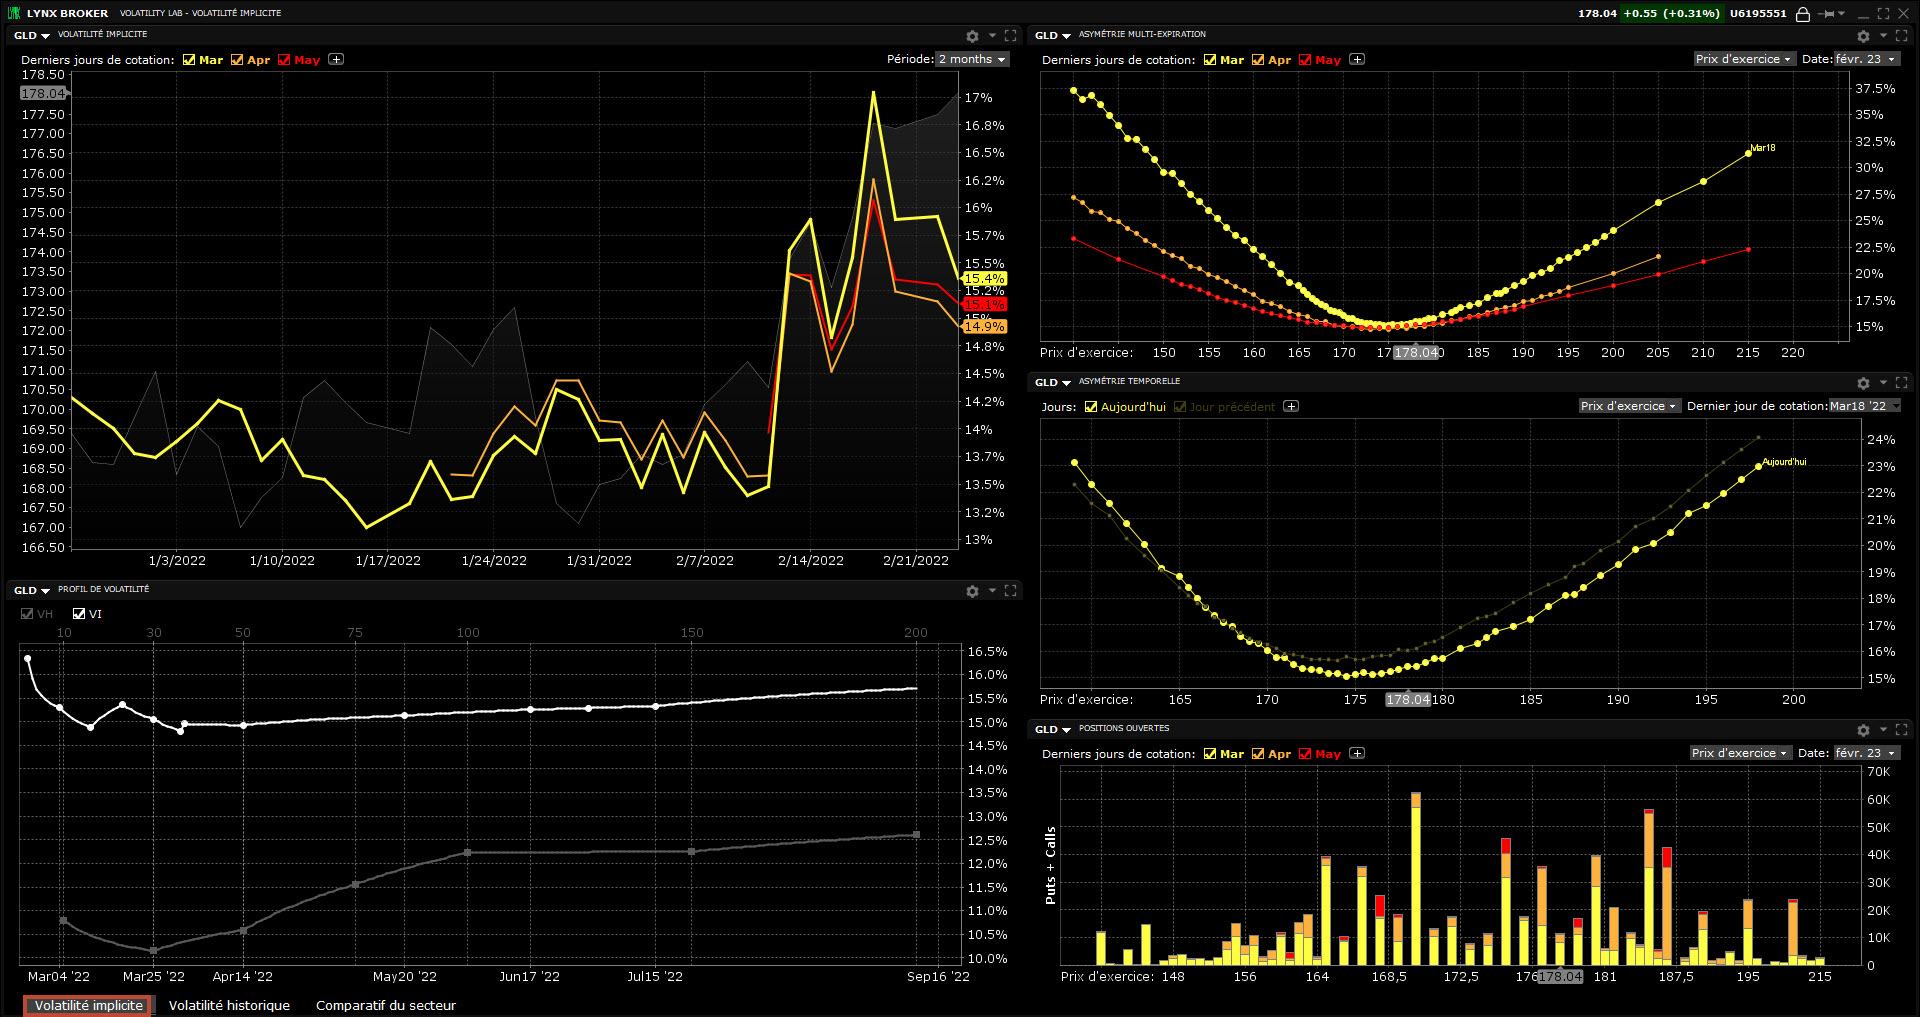The image size is (1920, 1017).
Task: Click the yellow 15.4% Mar volatility label
Action: 985,279
